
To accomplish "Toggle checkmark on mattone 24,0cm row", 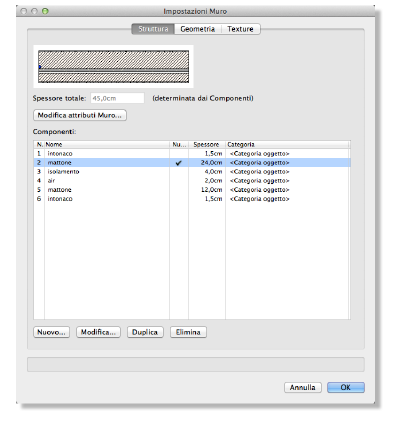I will coord(179,163).
